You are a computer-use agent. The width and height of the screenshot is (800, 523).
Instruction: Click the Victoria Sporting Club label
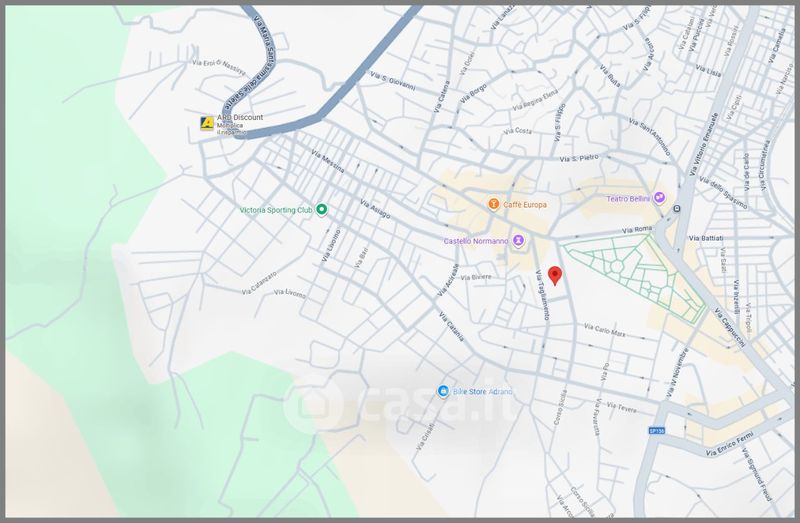click(x=276, y=210)
